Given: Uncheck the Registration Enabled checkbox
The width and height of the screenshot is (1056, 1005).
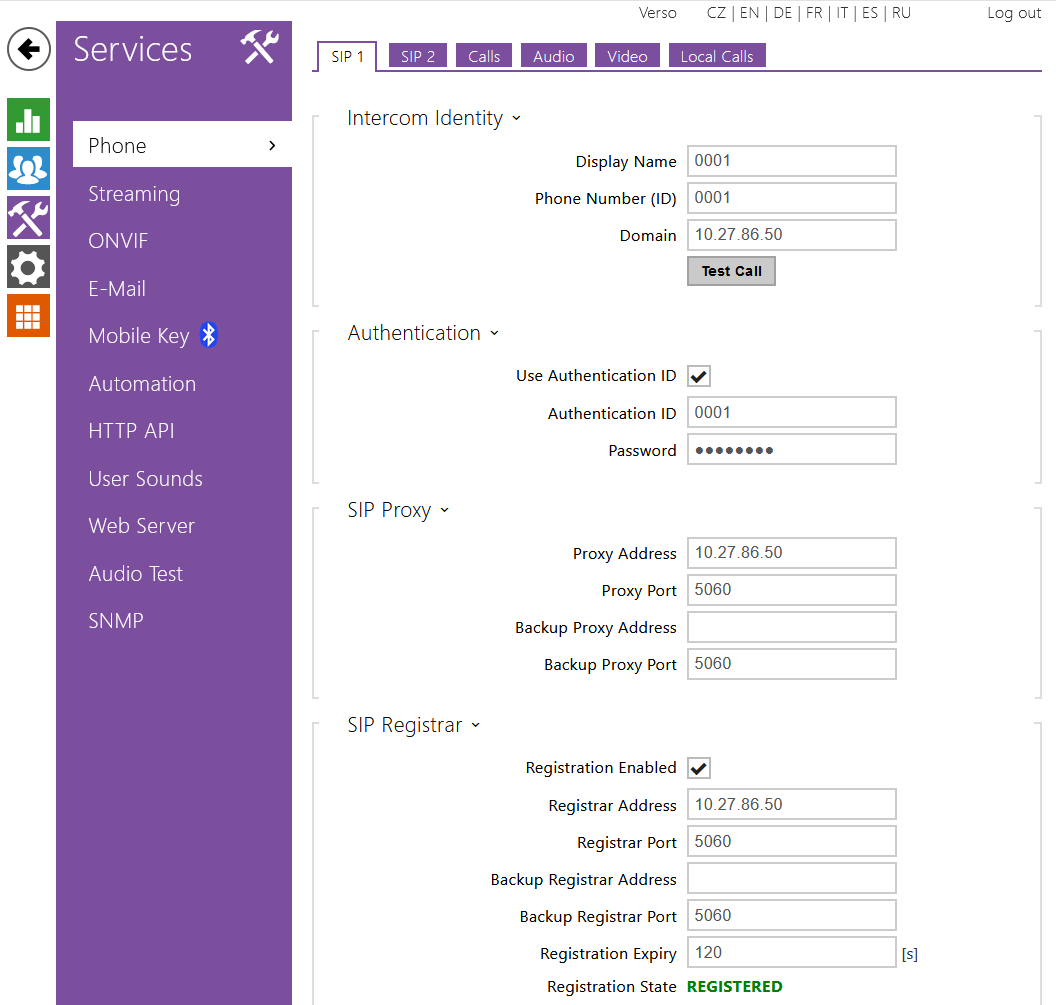Looking at the screenshot, I should [699, 768].
